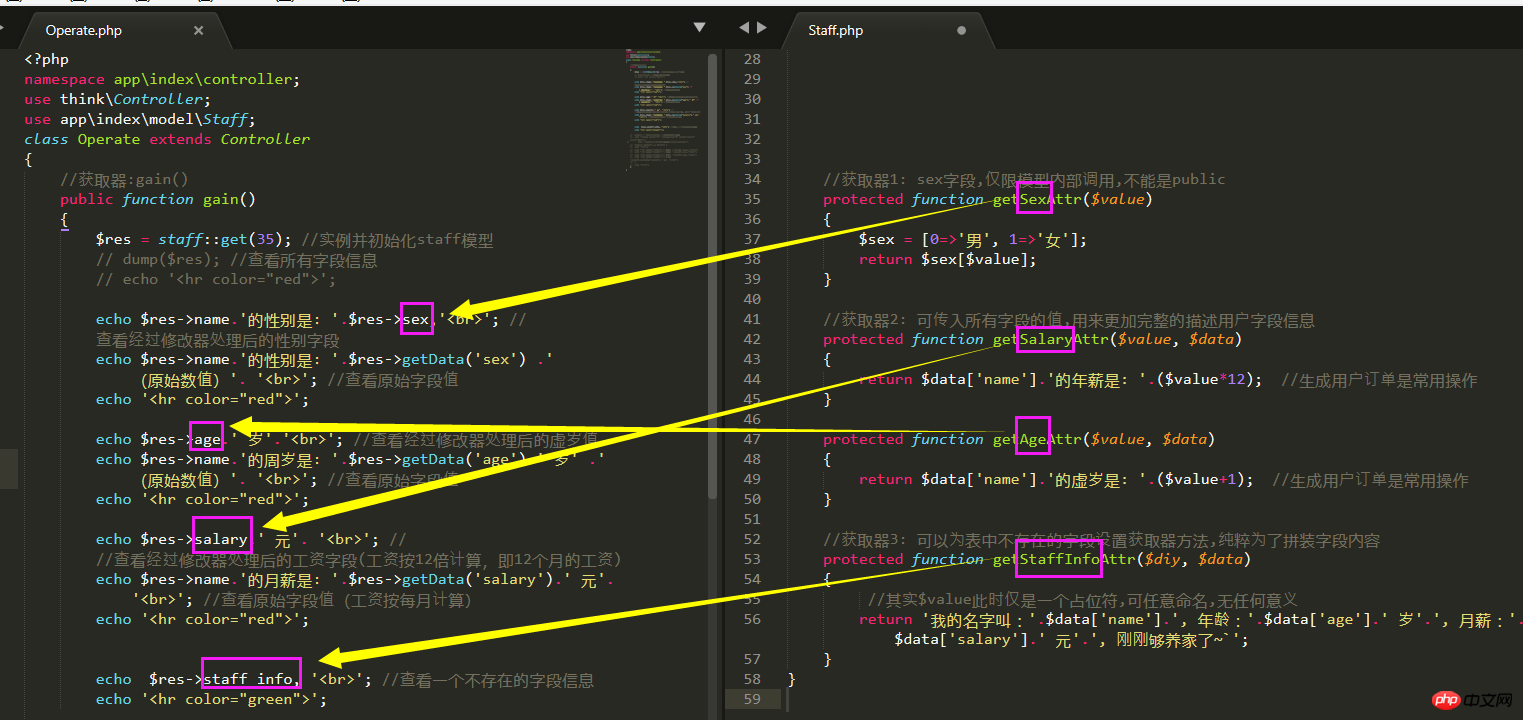This screenshot has width=1523, height=720.
Task: Click the 'return $sex[$value];' line
Action: click(x=947, y=259)
